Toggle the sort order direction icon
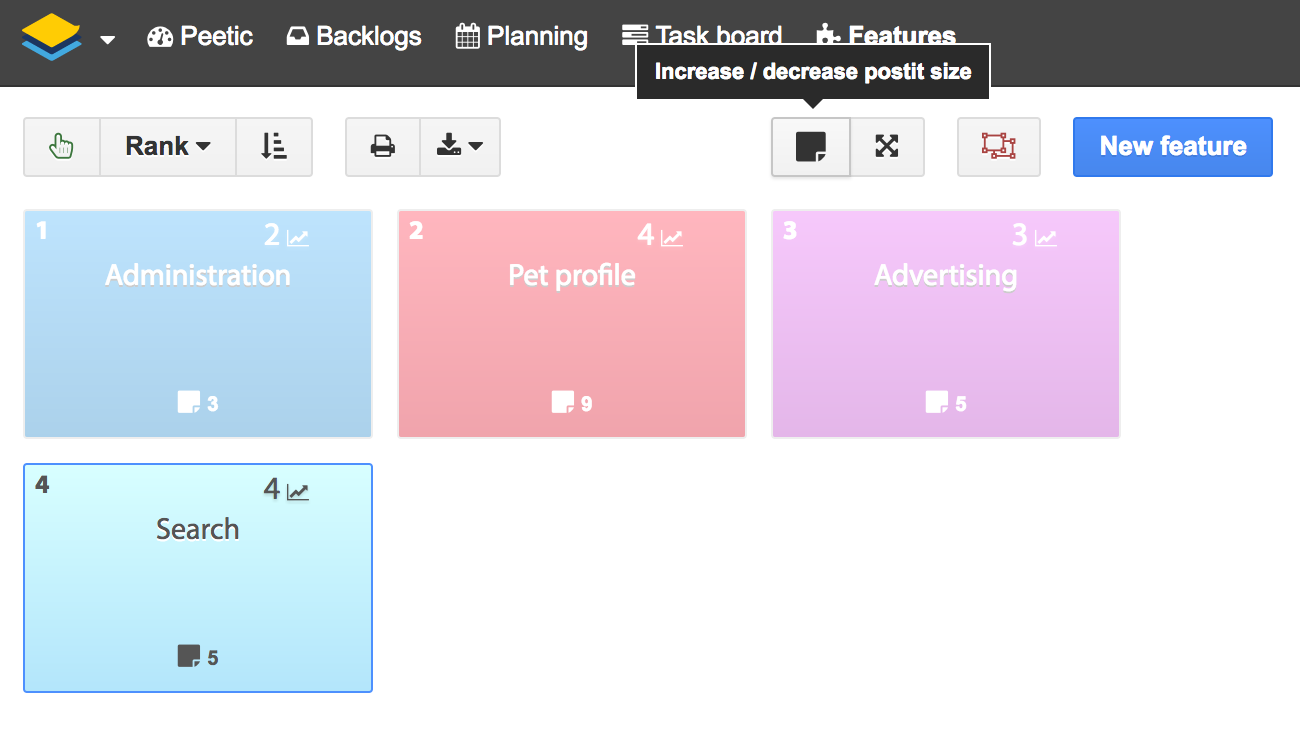The height and width of the screenshot is (741, 1300). (274, 147)
